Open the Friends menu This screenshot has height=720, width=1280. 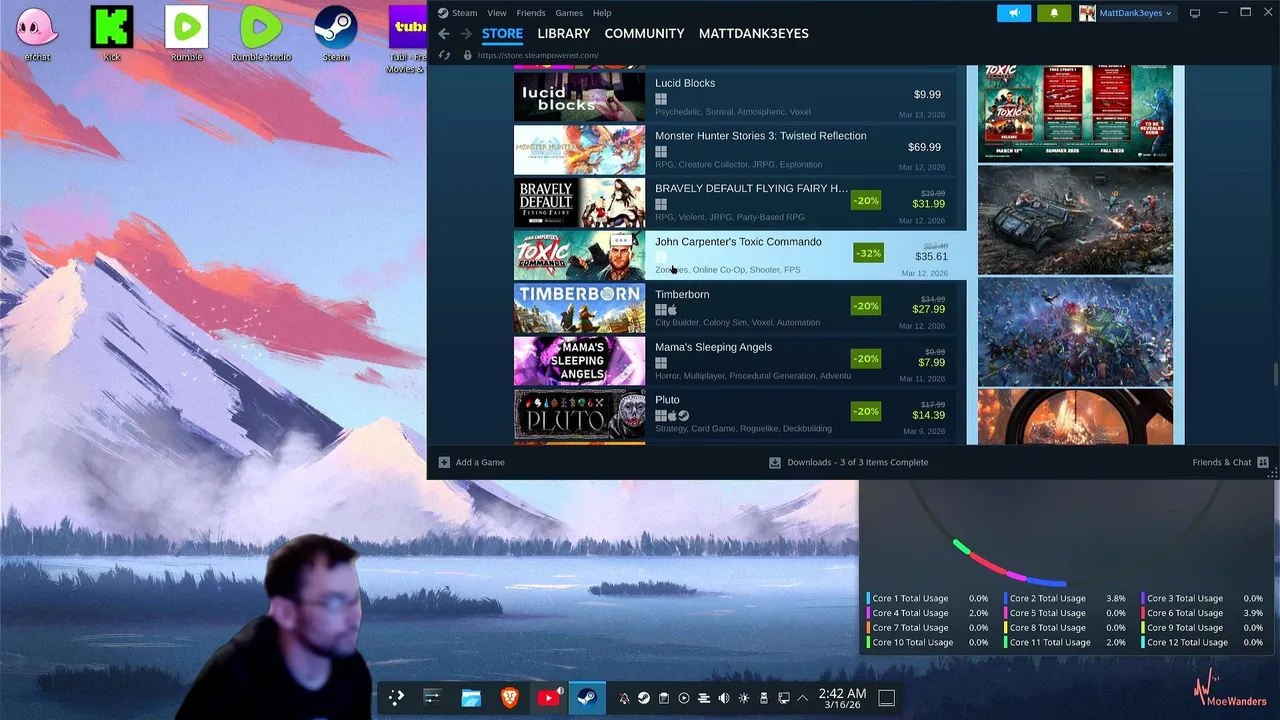pos(531,13)
